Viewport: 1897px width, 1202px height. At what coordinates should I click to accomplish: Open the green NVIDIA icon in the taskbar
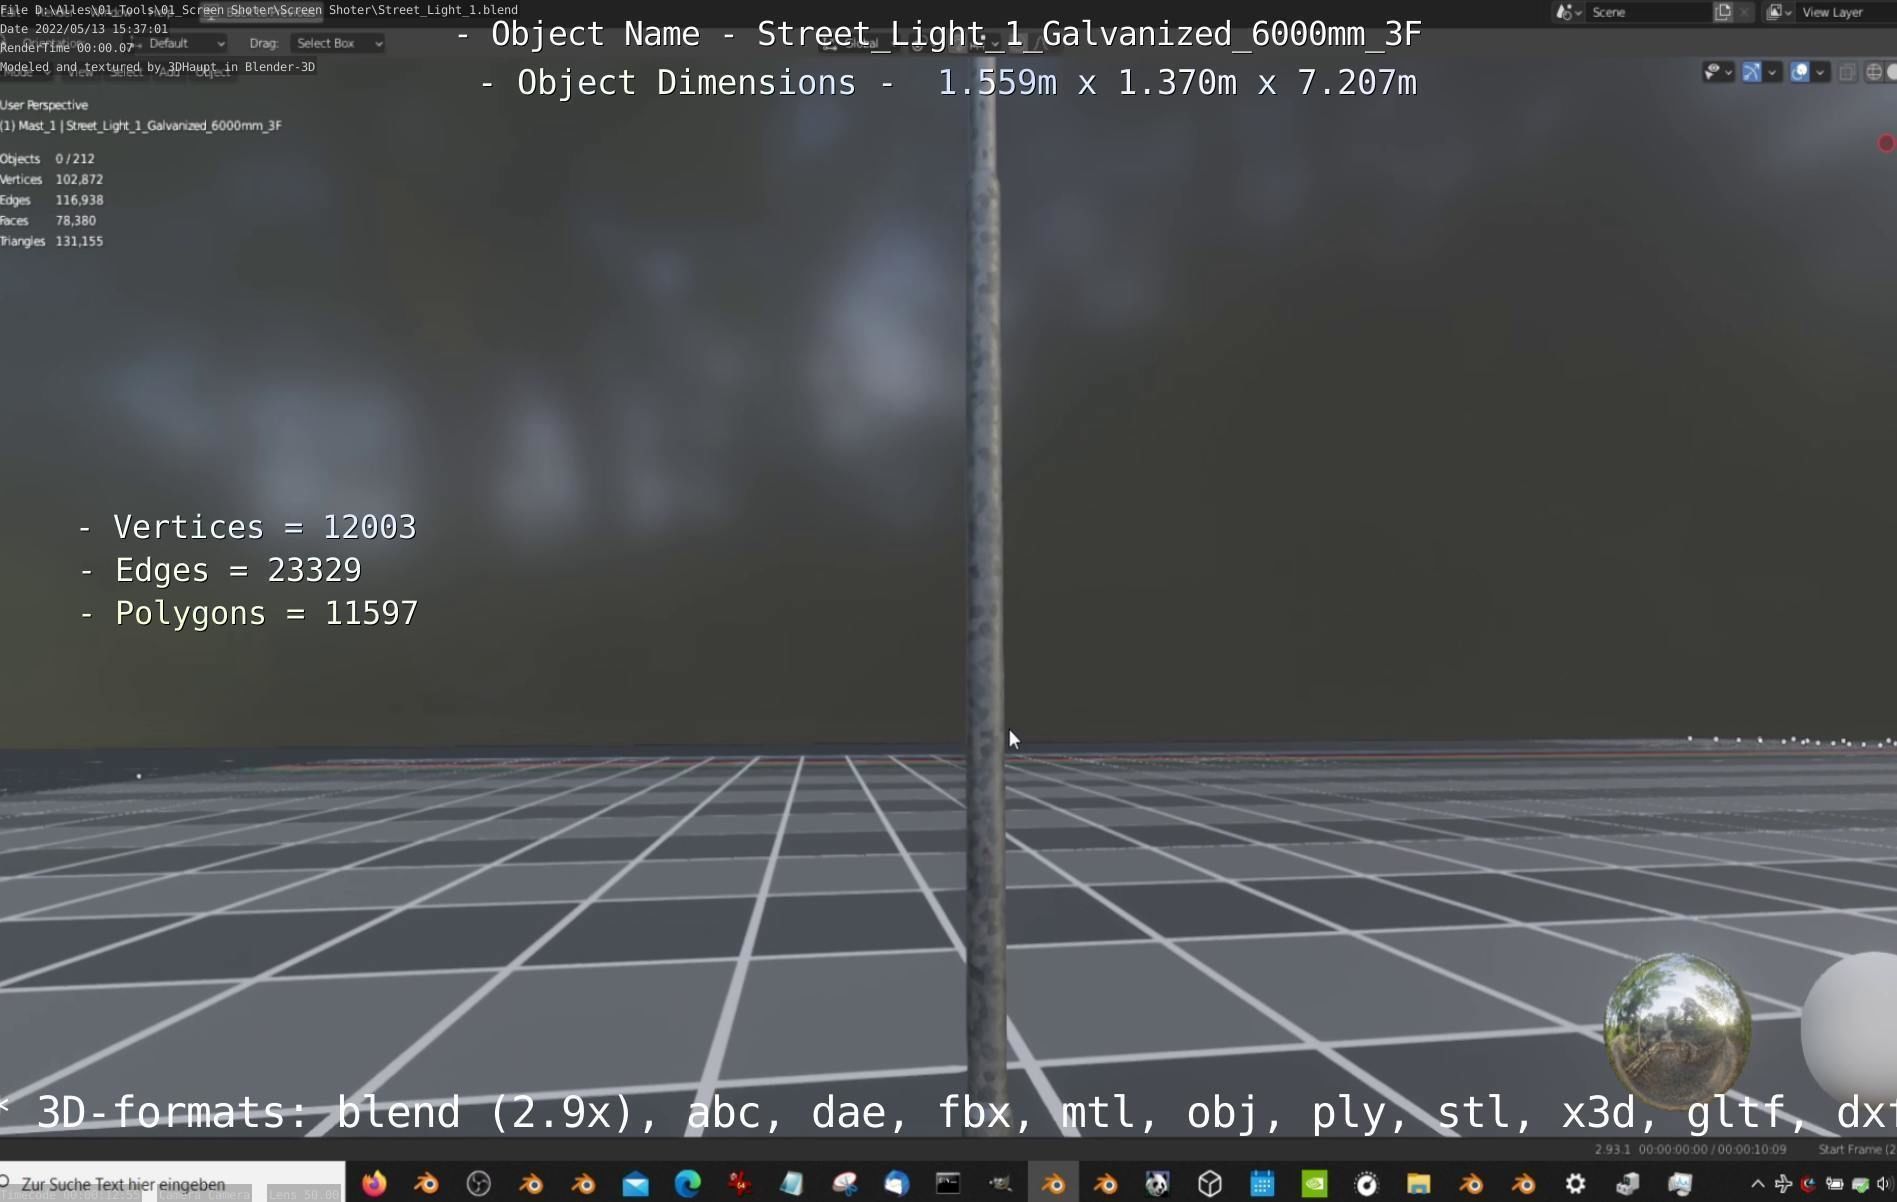coord(1314,1184)
